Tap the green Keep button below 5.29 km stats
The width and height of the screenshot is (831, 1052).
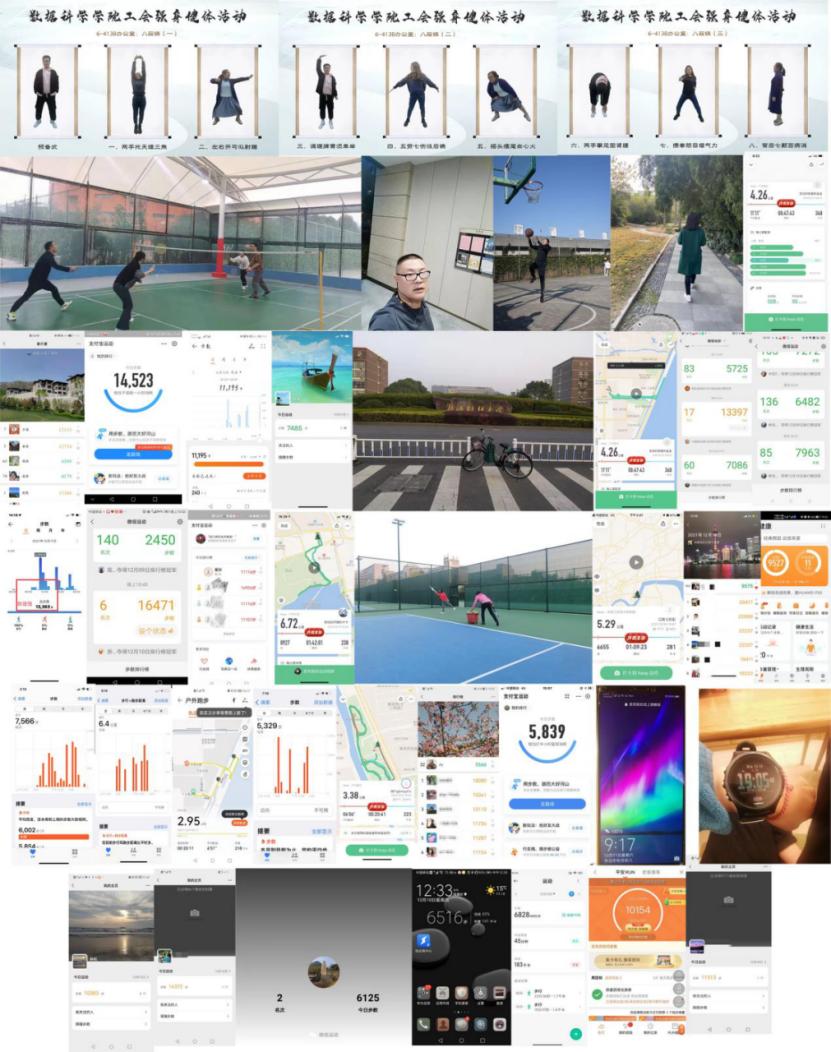[x=636, y=673]
